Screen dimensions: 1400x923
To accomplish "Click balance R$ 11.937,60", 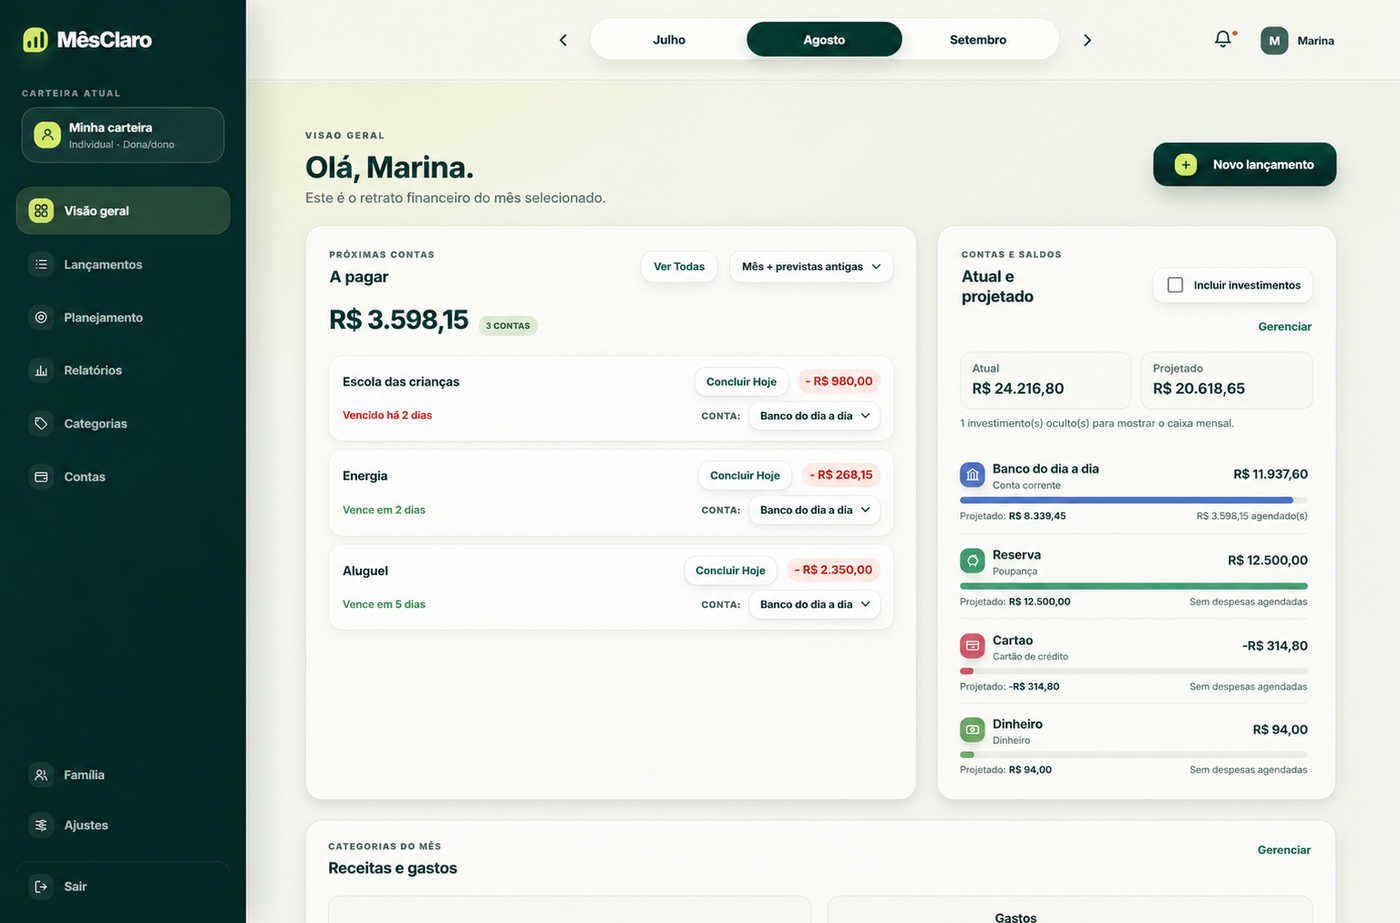I will click(x=1270, y=474).
